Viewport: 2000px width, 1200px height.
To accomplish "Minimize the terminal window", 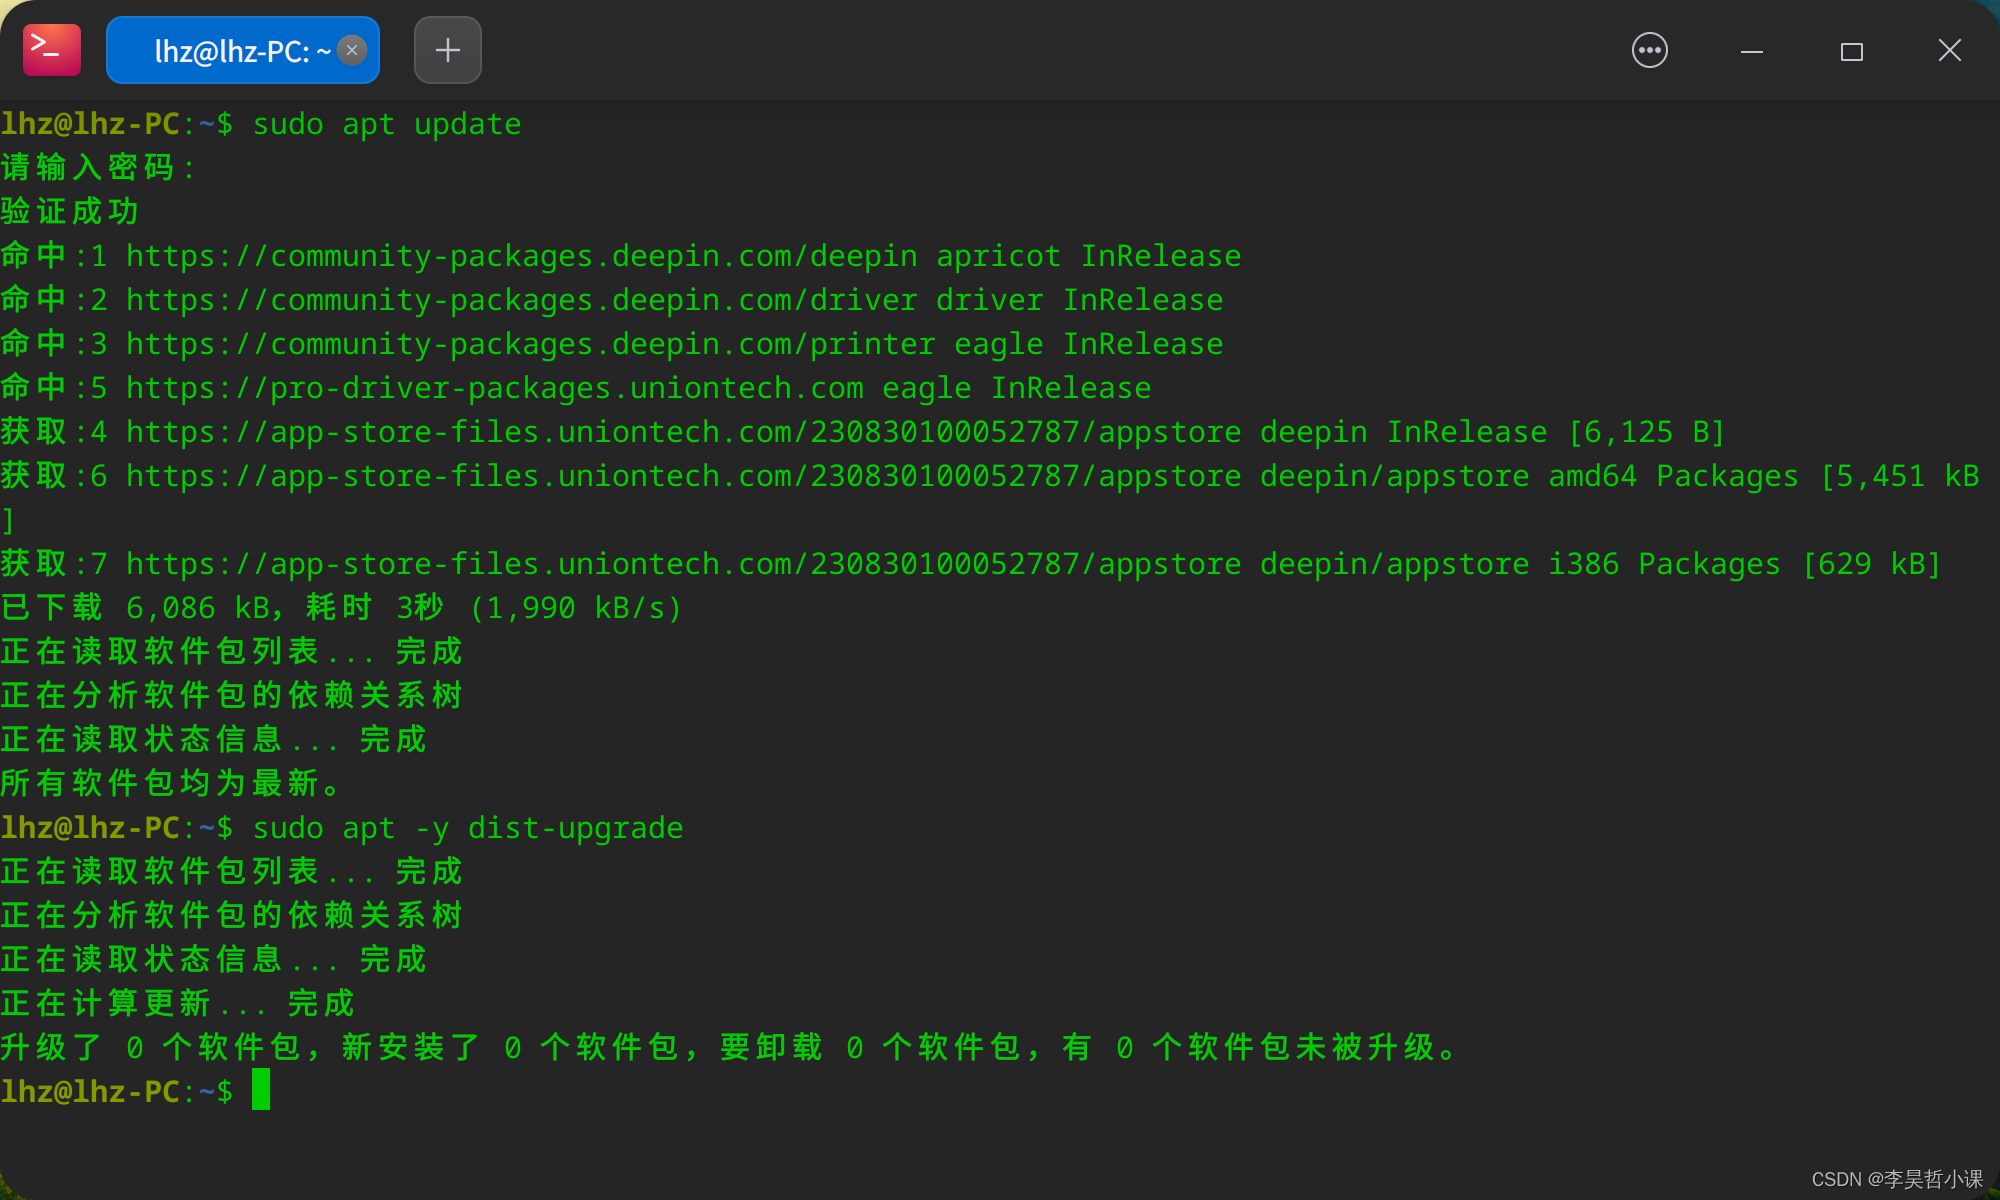I will tap(1752, 51).
